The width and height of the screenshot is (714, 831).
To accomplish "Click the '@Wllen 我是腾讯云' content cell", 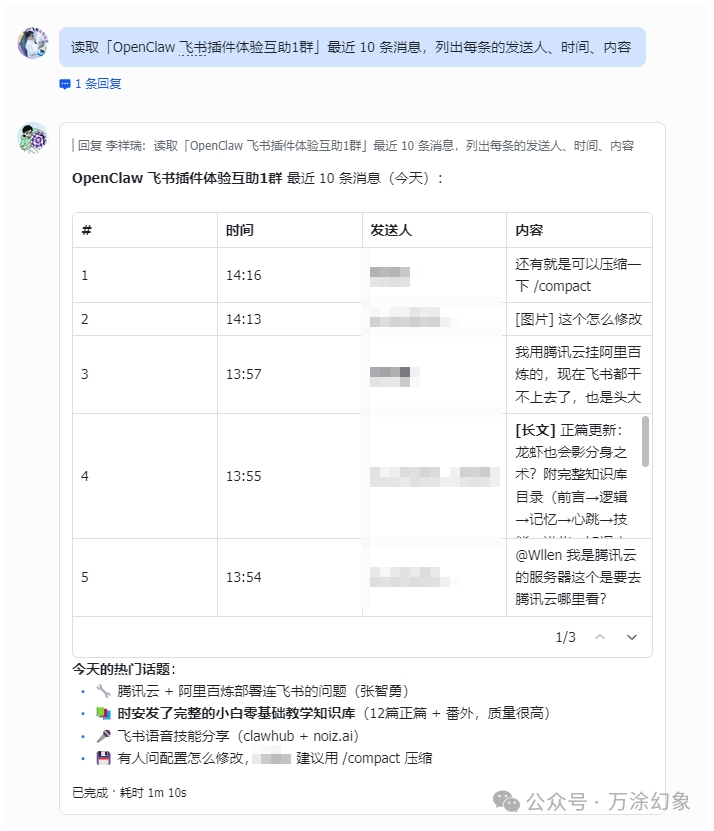I will click(x=579, y=577).
